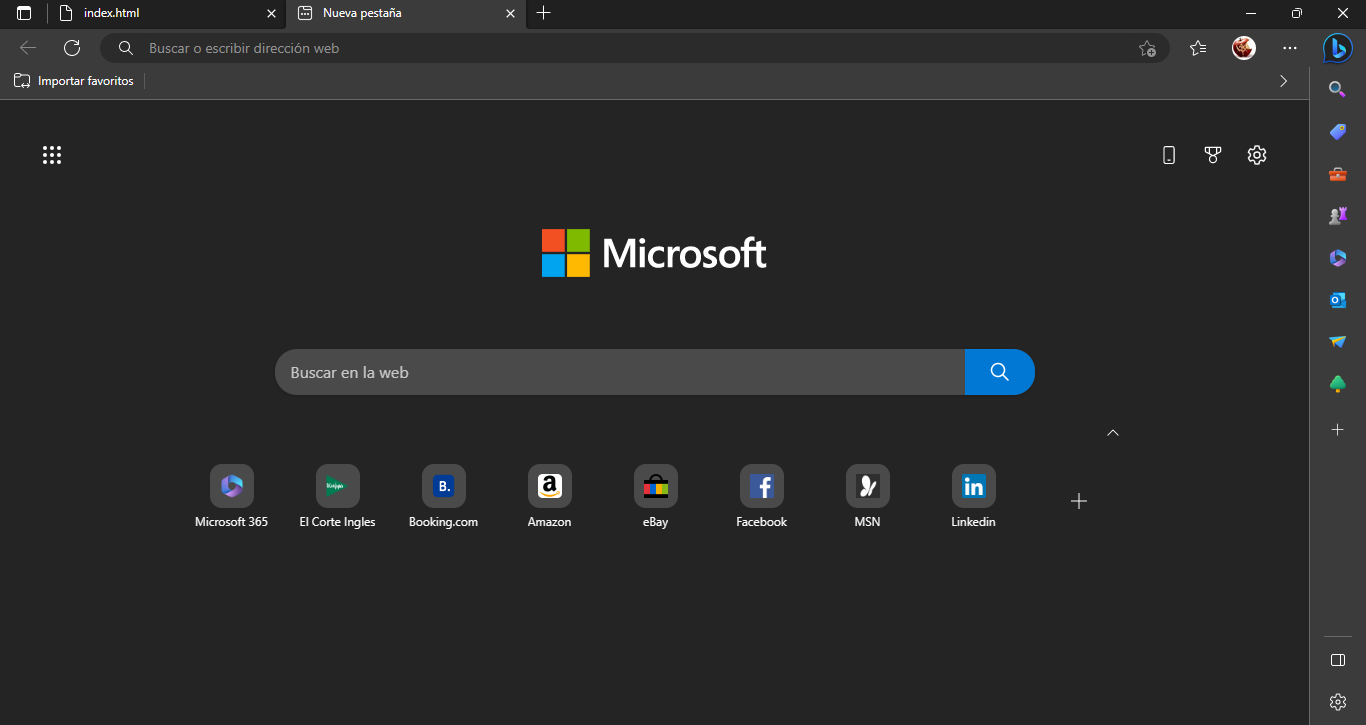Select the Nueva pestaña tab
The height and width of the screenshot is (725, 1366).
406,13
